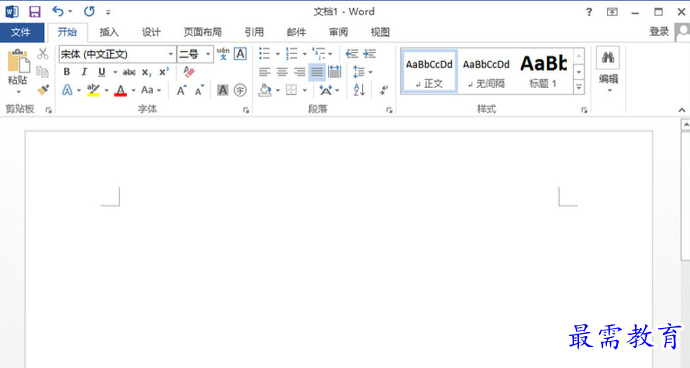Viewport: 690px width, 368px height.
Task: Cut the selection with scissors icon
Action: [43, 54]
